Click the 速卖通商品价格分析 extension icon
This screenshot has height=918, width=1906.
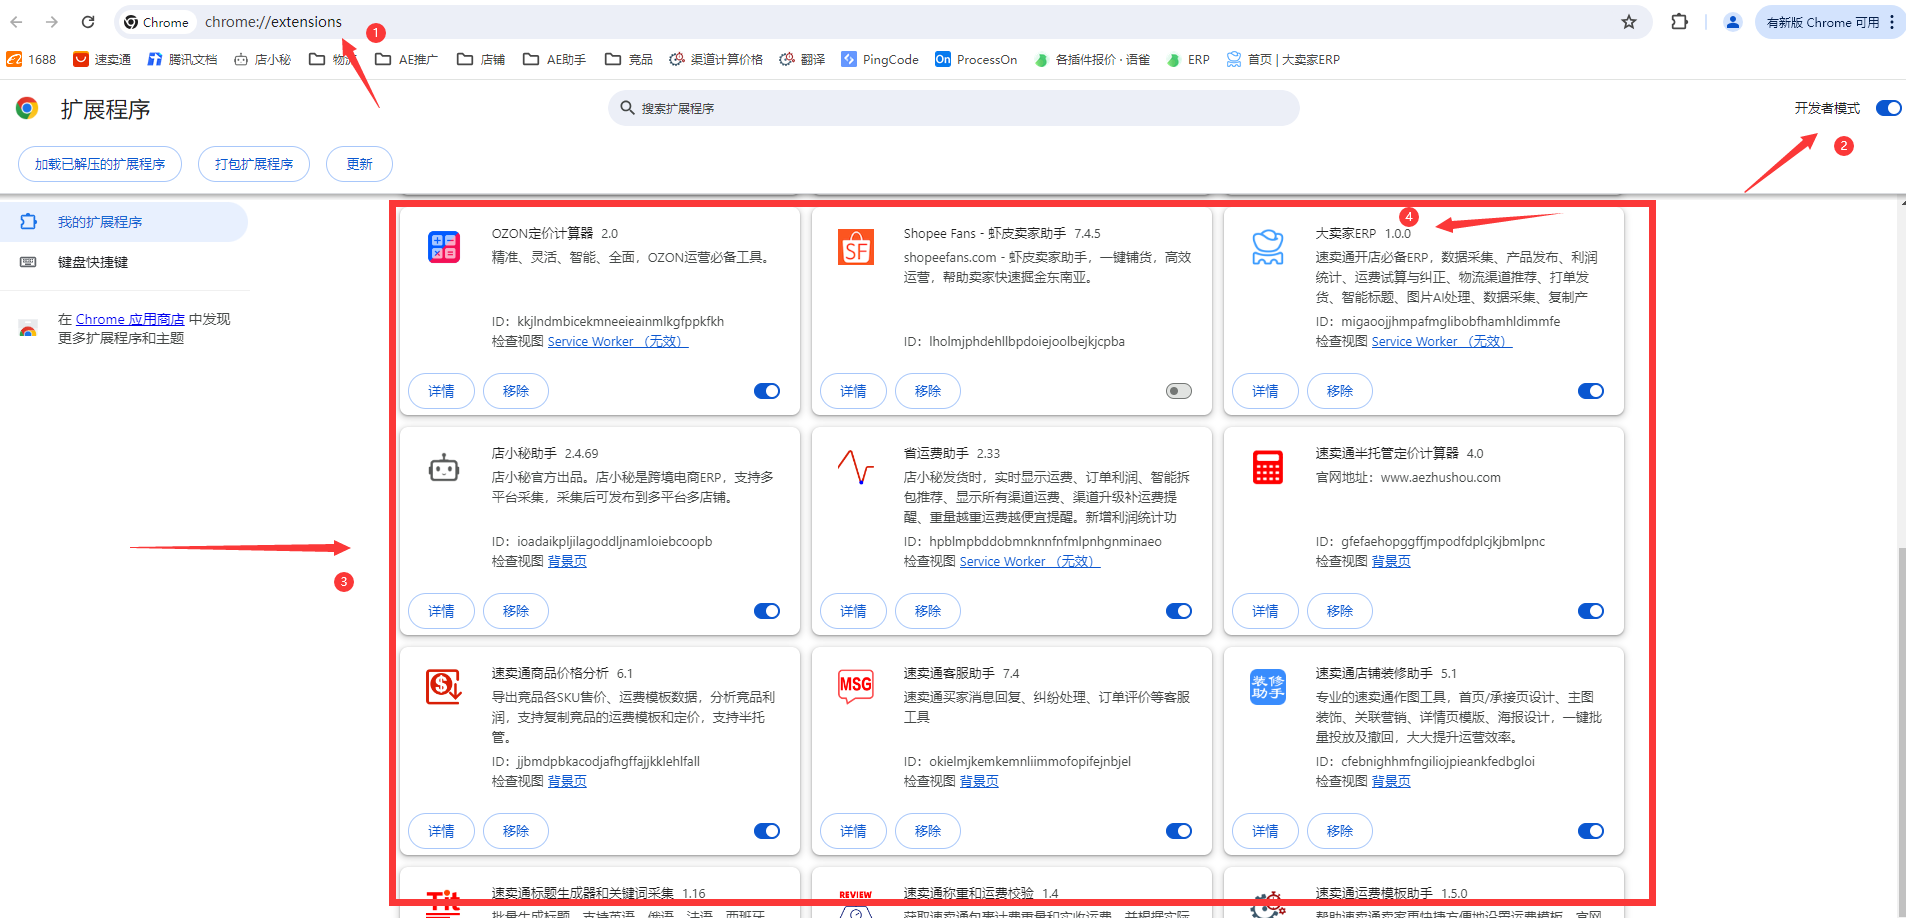point(444,687)
